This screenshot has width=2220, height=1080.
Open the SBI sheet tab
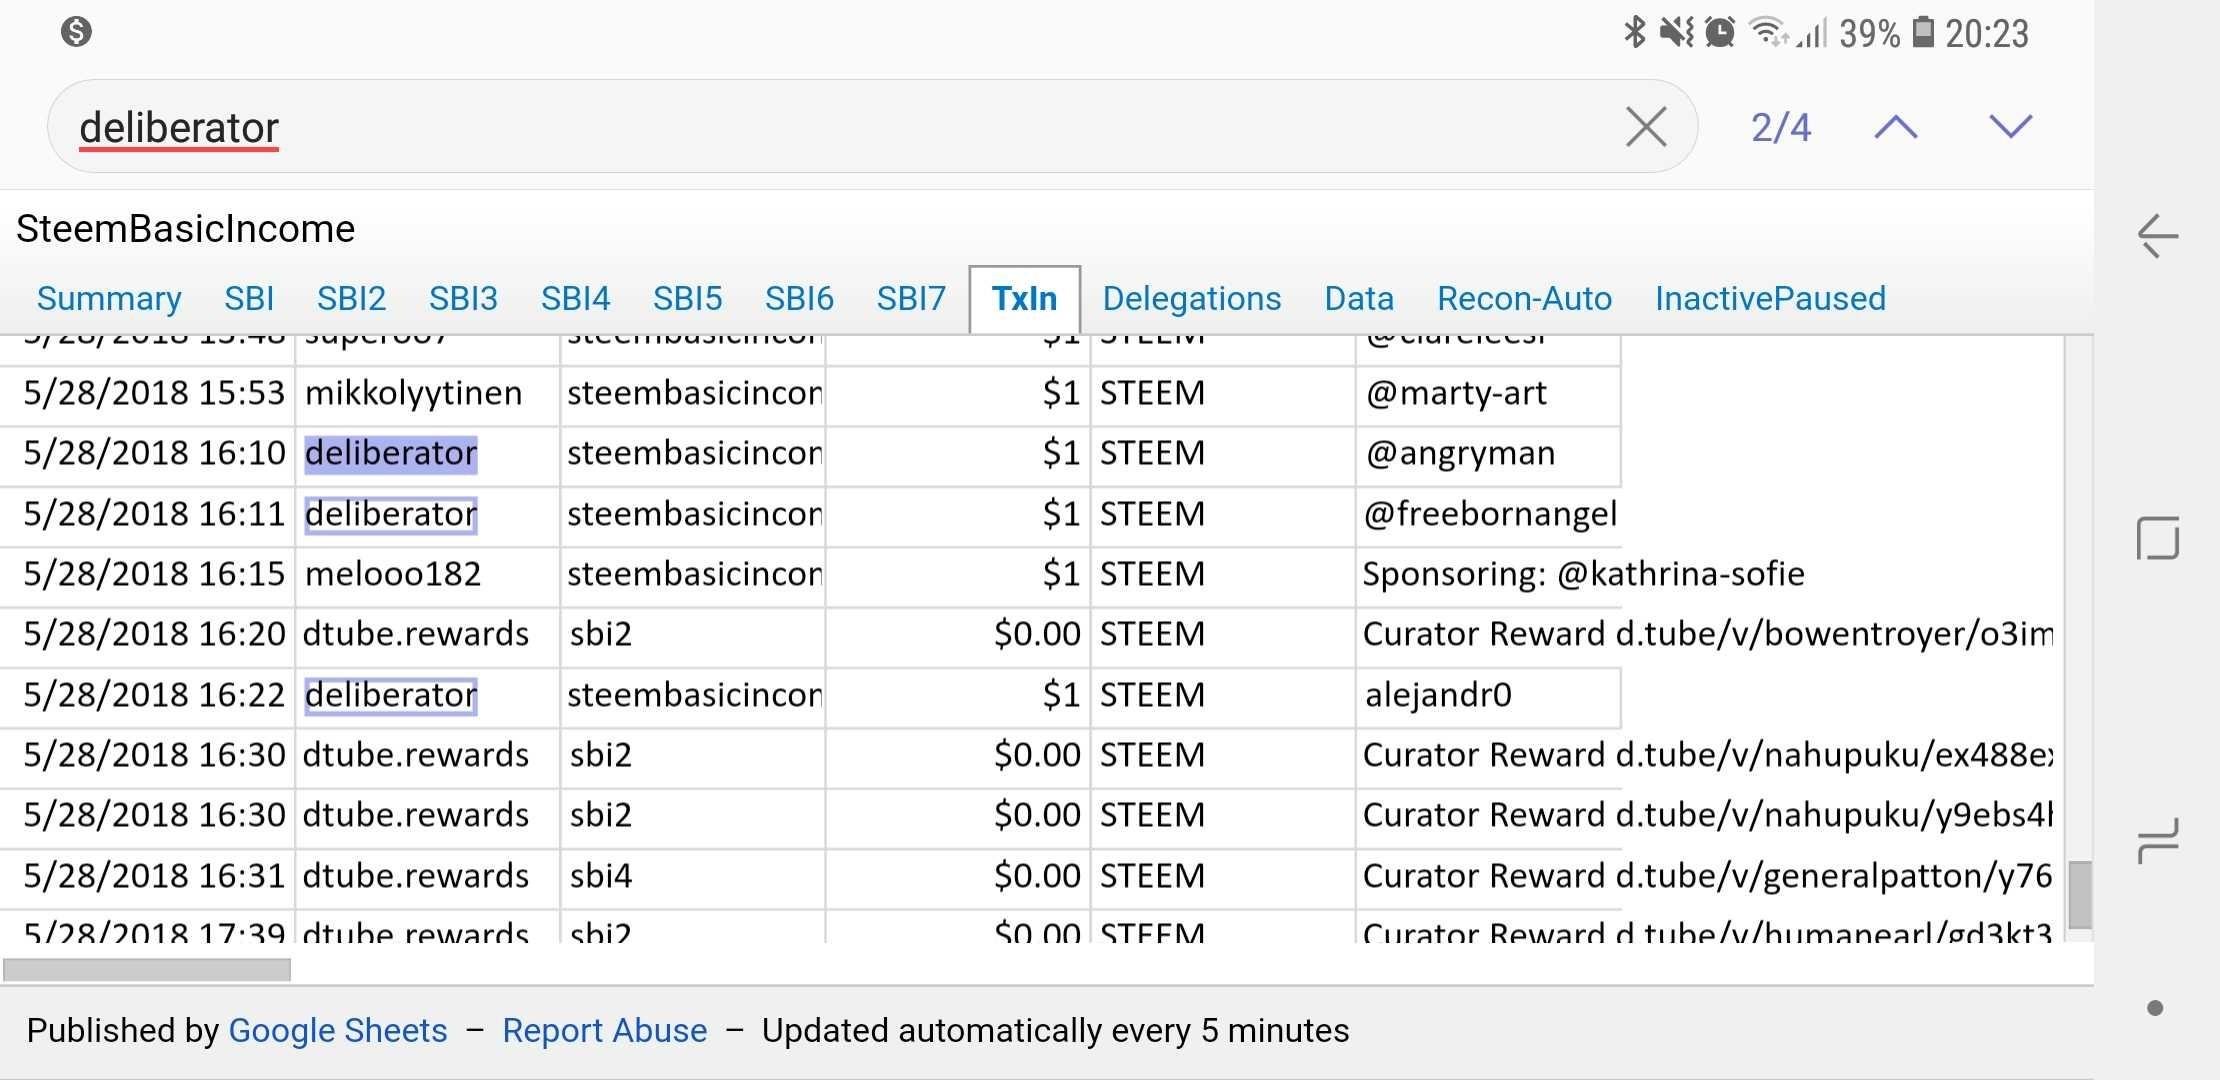click(x=249, y=298)
